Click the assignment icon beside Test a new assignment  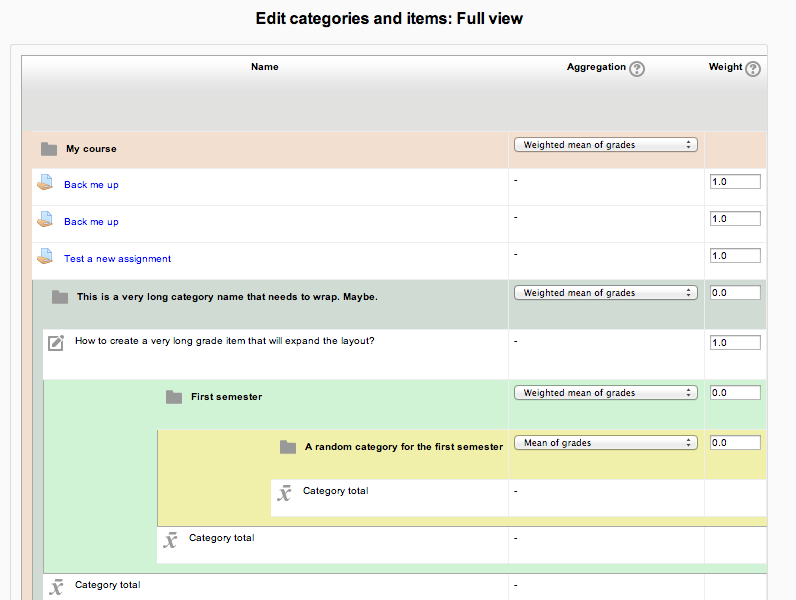[x=45, y=256]
